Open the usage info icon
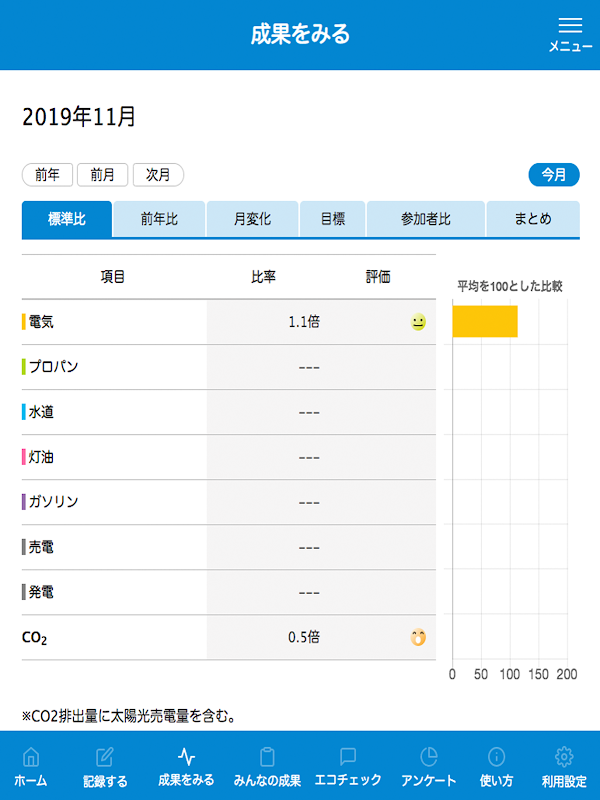600x800 pixels. tap(496, 757)
